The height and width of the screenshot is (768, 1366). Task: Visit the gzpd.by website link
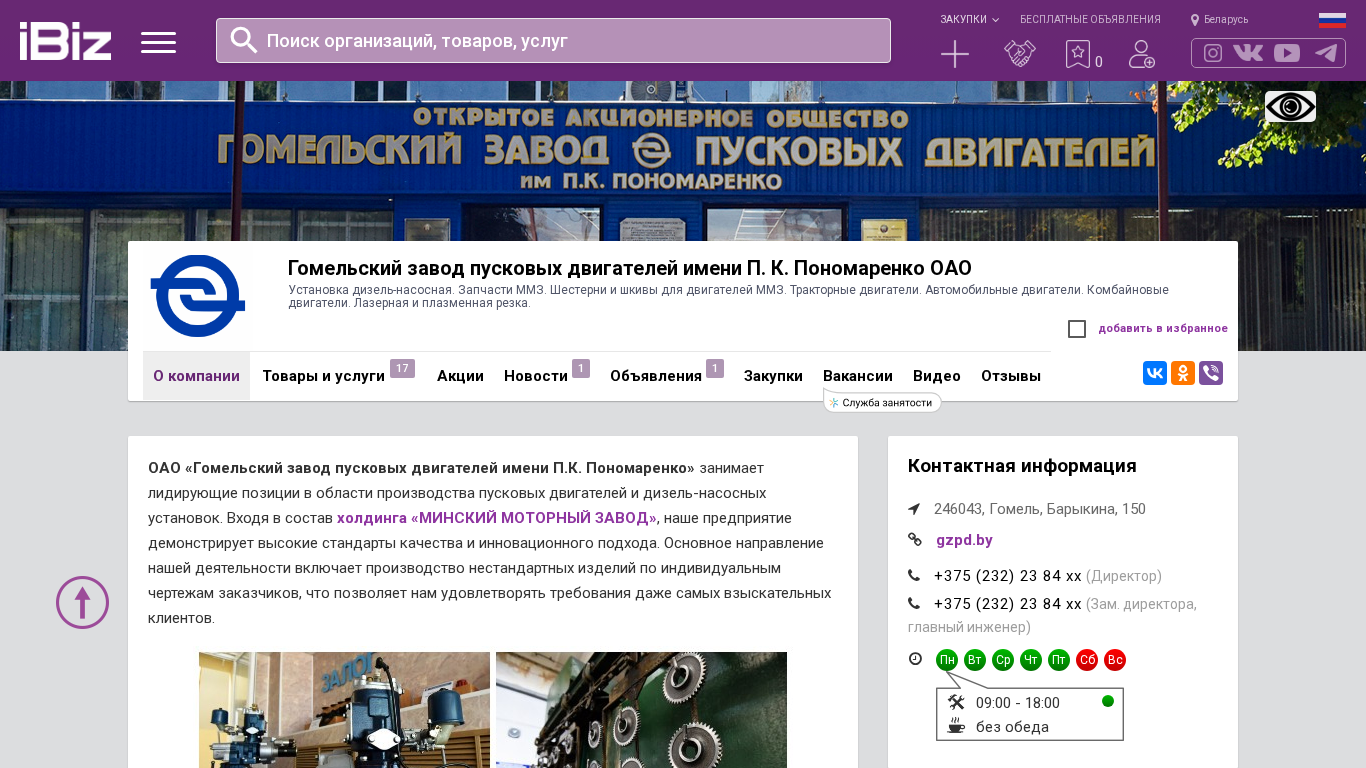[x=964, y=540]
